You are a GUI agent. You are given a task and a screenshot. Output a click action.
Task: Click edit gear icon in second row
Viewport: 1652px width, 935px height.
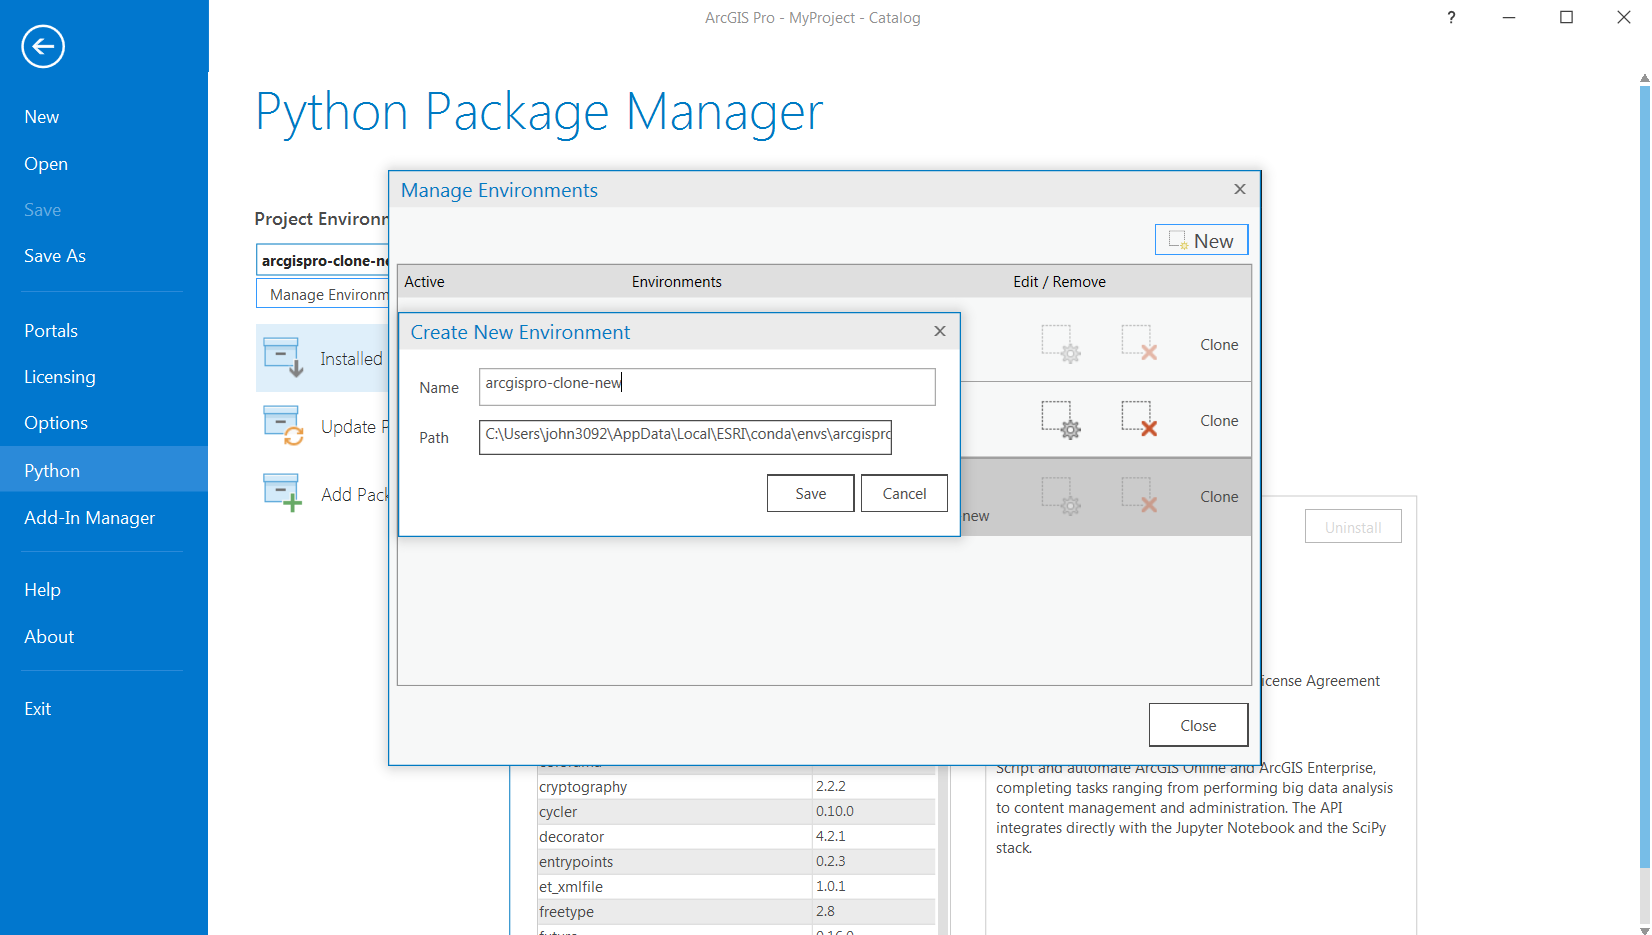coord(1061,419)
